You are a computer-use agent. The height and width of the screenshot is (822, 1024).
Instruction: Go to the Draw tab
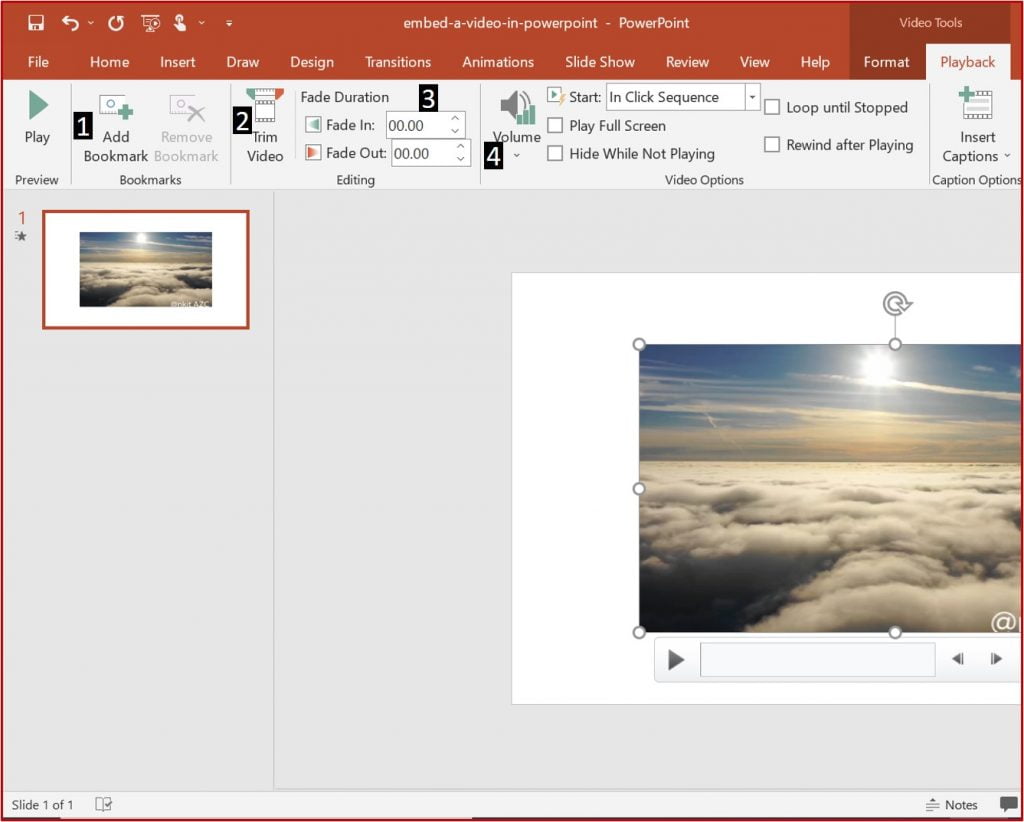242,62
